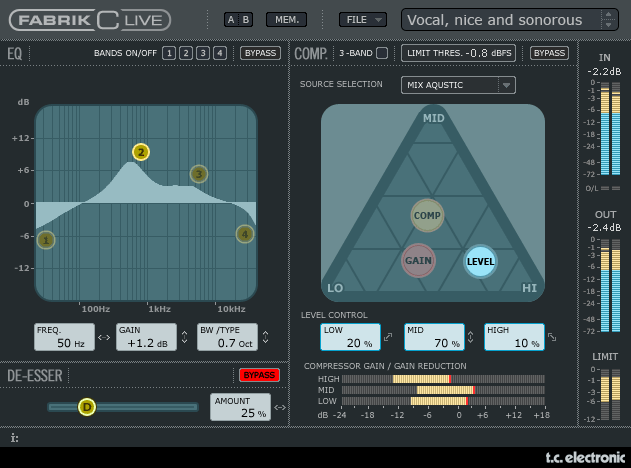Image resolution: width=631 pixels, height=468 pixels.
Task: Click the GAIN puck in triangle
Action: point(418,261)
